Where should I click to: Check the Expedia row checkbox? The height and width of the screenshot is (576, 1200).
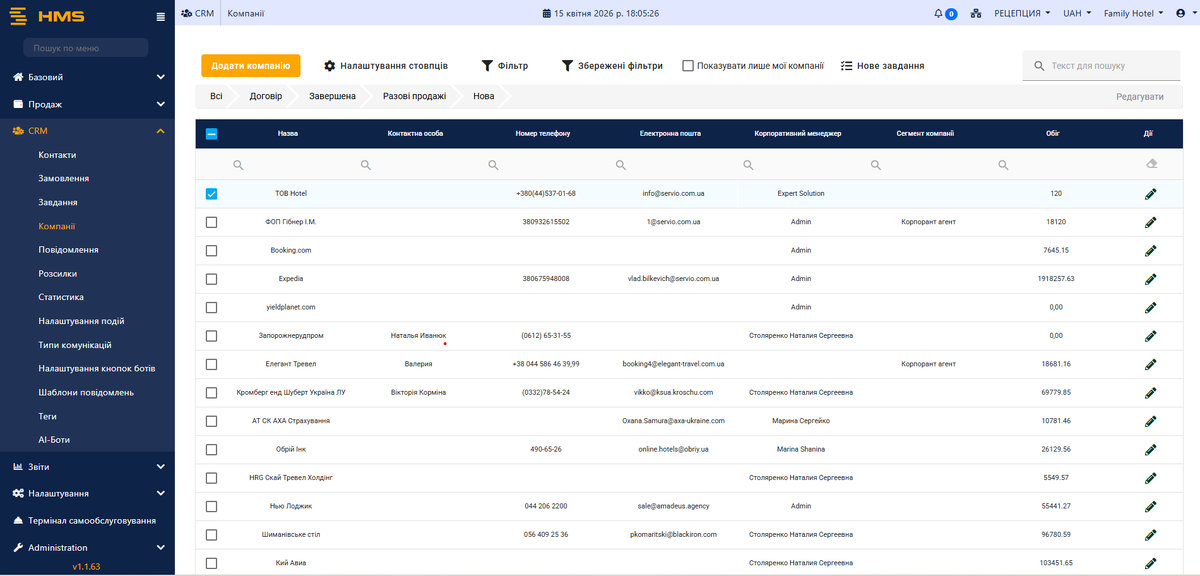[211, 279]
